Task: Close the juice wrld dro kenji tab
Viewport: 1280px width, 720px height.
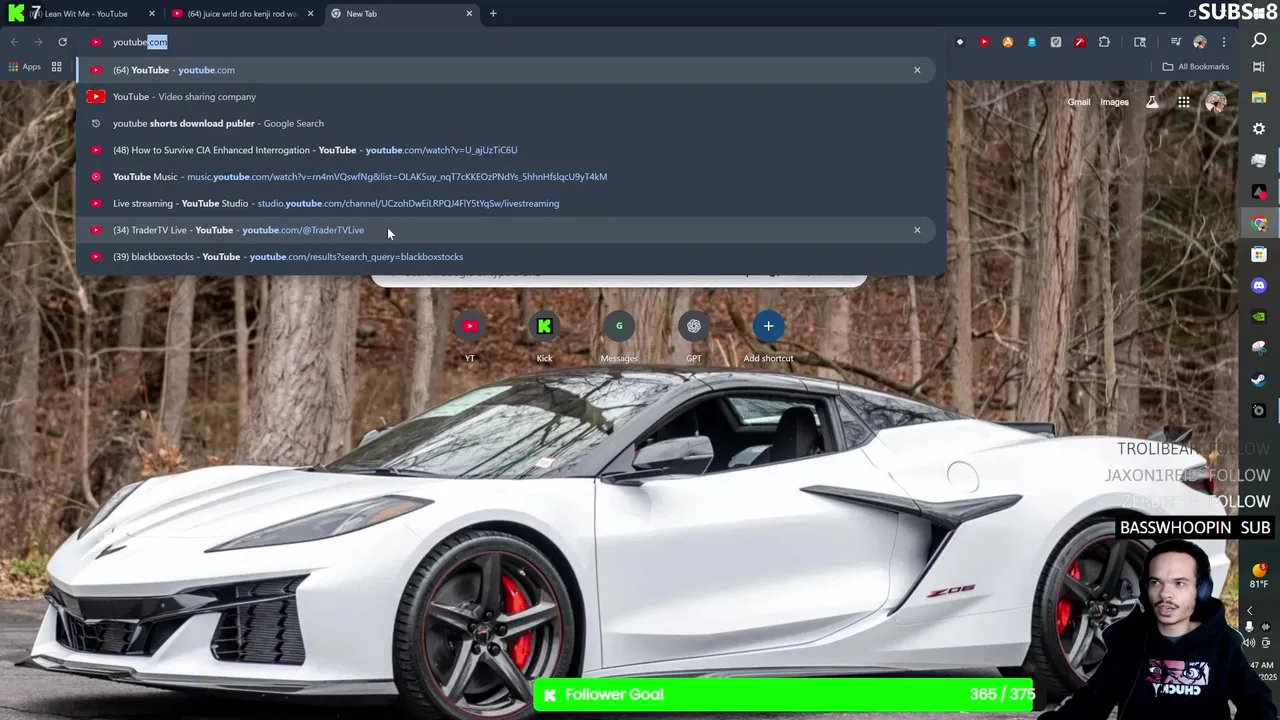Action: [310, 14]
